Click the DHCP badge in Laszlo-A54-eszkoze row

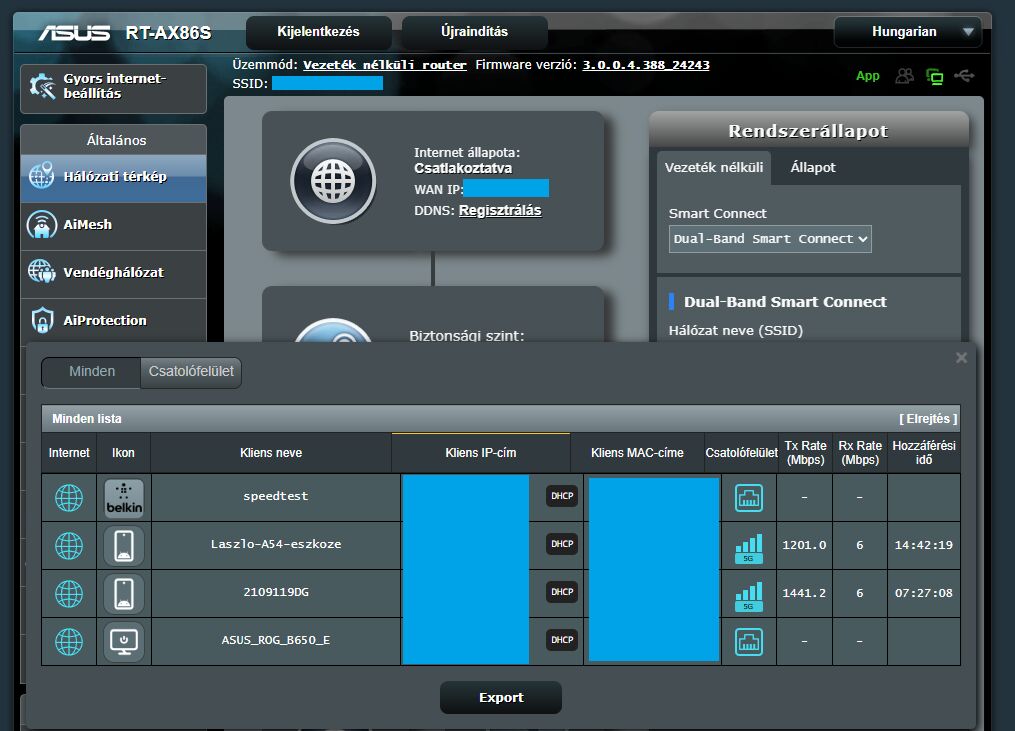(x=562, y=544)
